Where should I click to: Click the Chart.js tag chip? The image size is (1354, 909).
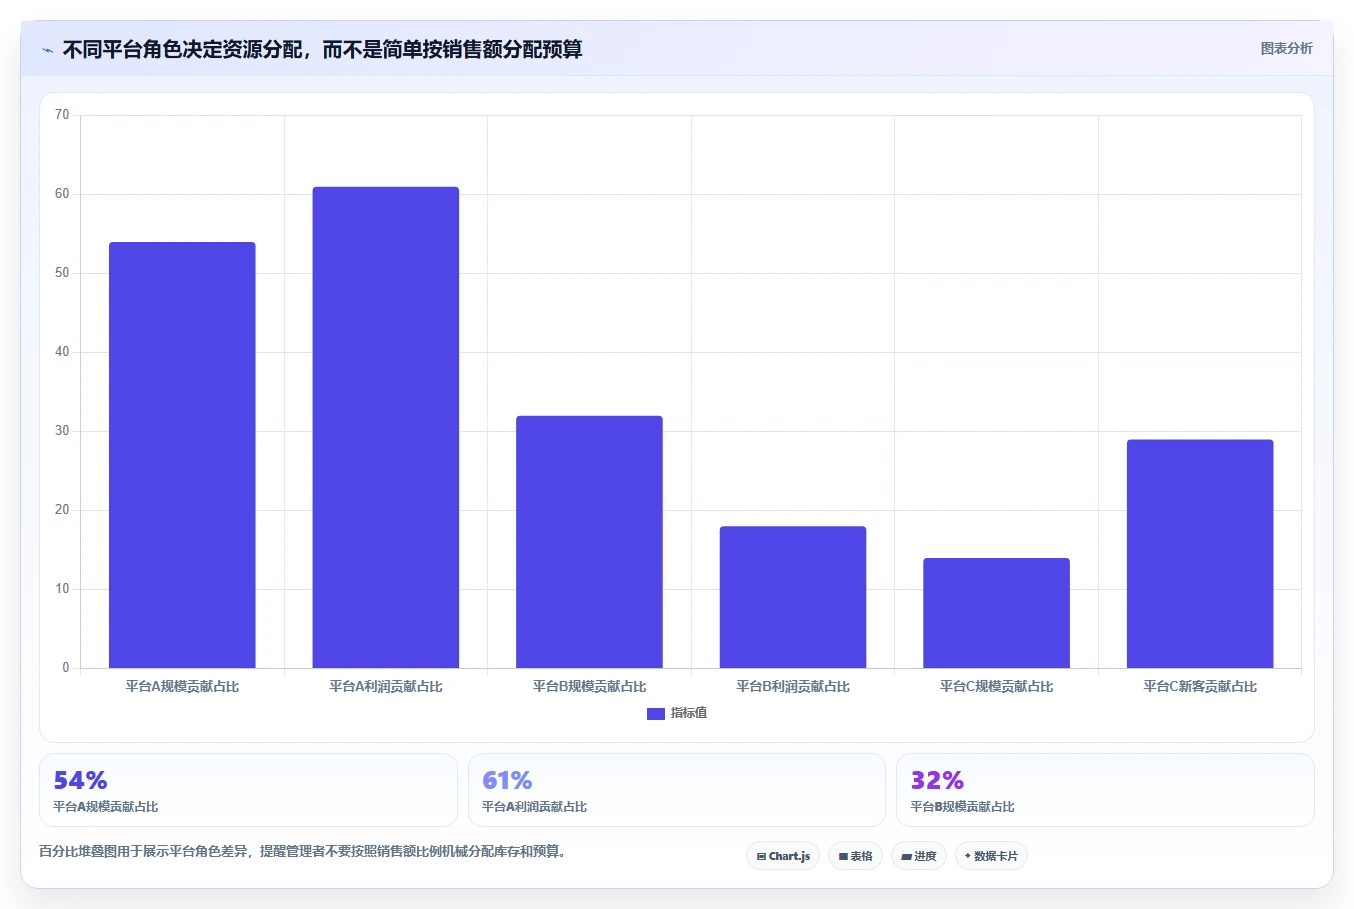[x=783, y=856]
